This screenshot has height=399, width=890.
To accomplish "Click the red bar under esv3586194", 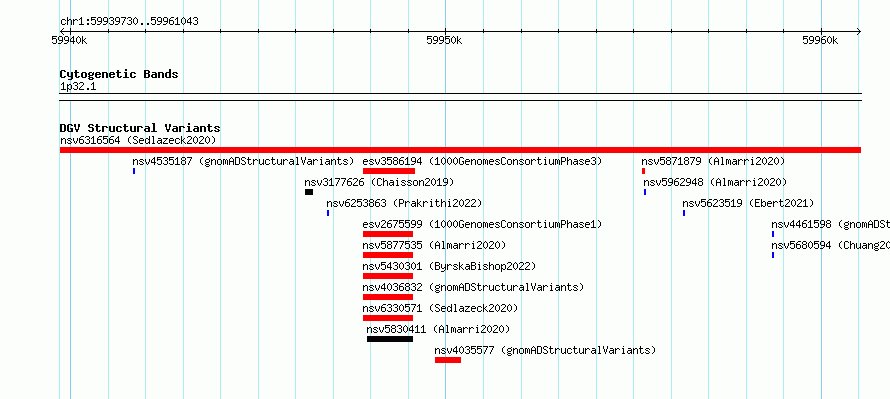I will pos(389,171).
